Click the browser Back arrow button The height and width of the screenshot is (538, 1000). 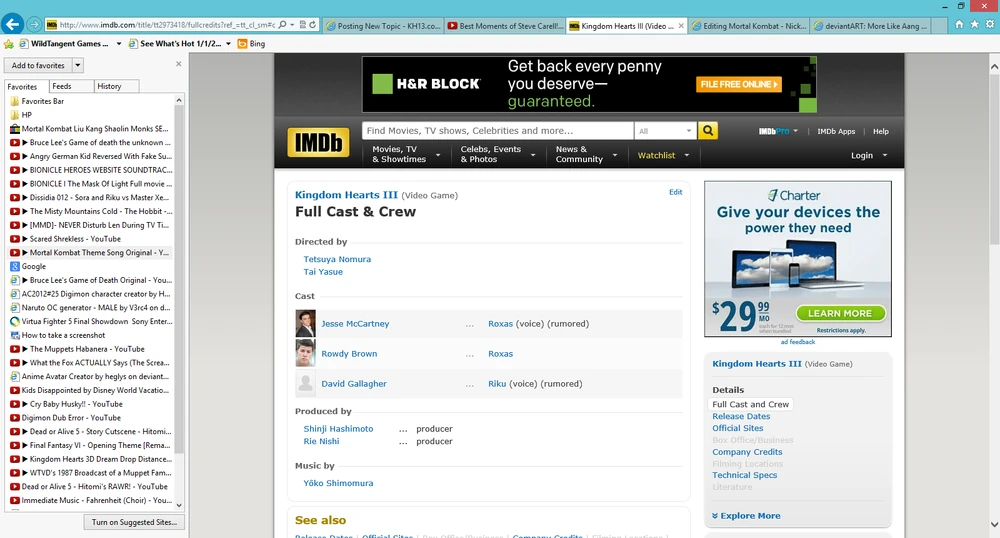tap(13, 23)
